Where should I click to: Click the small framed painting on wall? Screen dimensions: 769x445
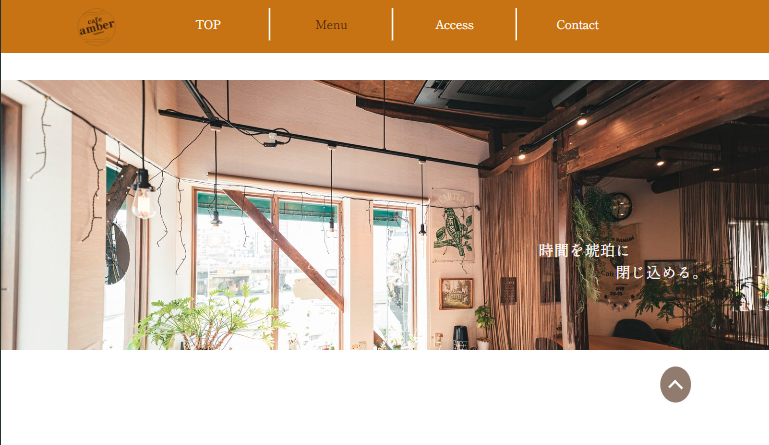coord(456,293)
